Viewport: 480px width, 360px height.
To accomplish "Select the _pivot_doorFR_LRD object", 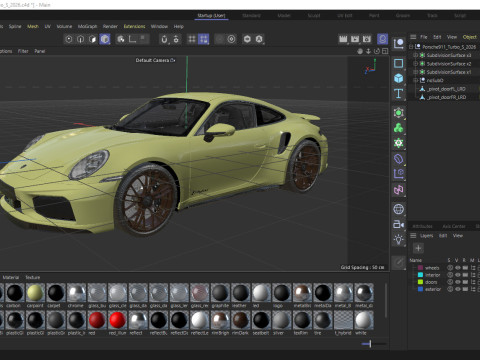I will point(446,97).
